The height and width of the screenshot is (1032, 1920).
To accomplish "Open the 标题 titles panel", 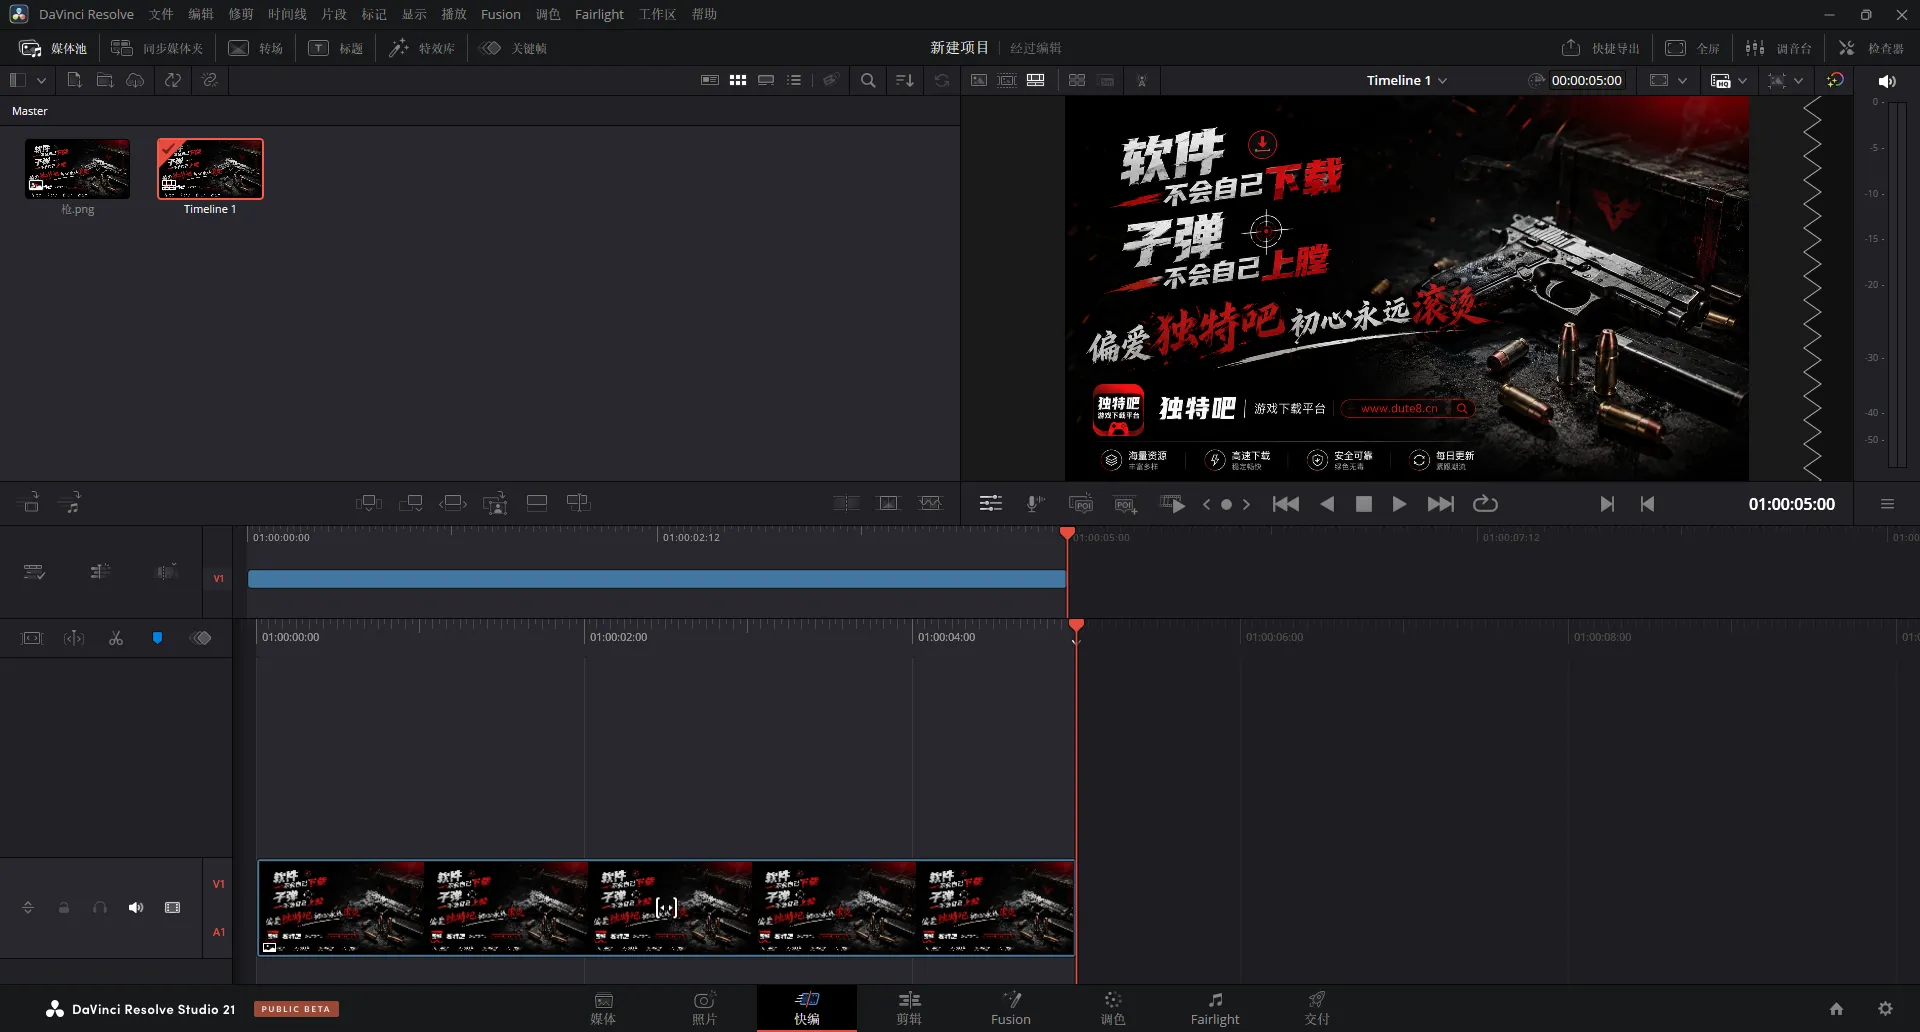I will click(336, 48).
